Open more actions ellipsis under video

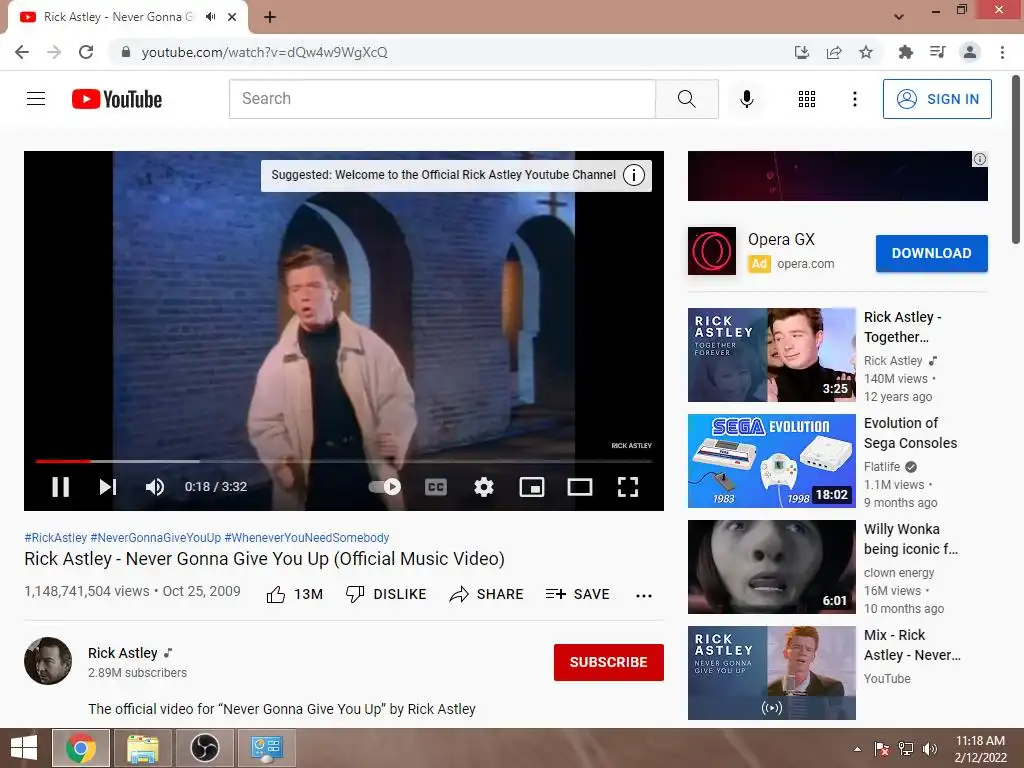pyautogui.click(x=644, y=596)
